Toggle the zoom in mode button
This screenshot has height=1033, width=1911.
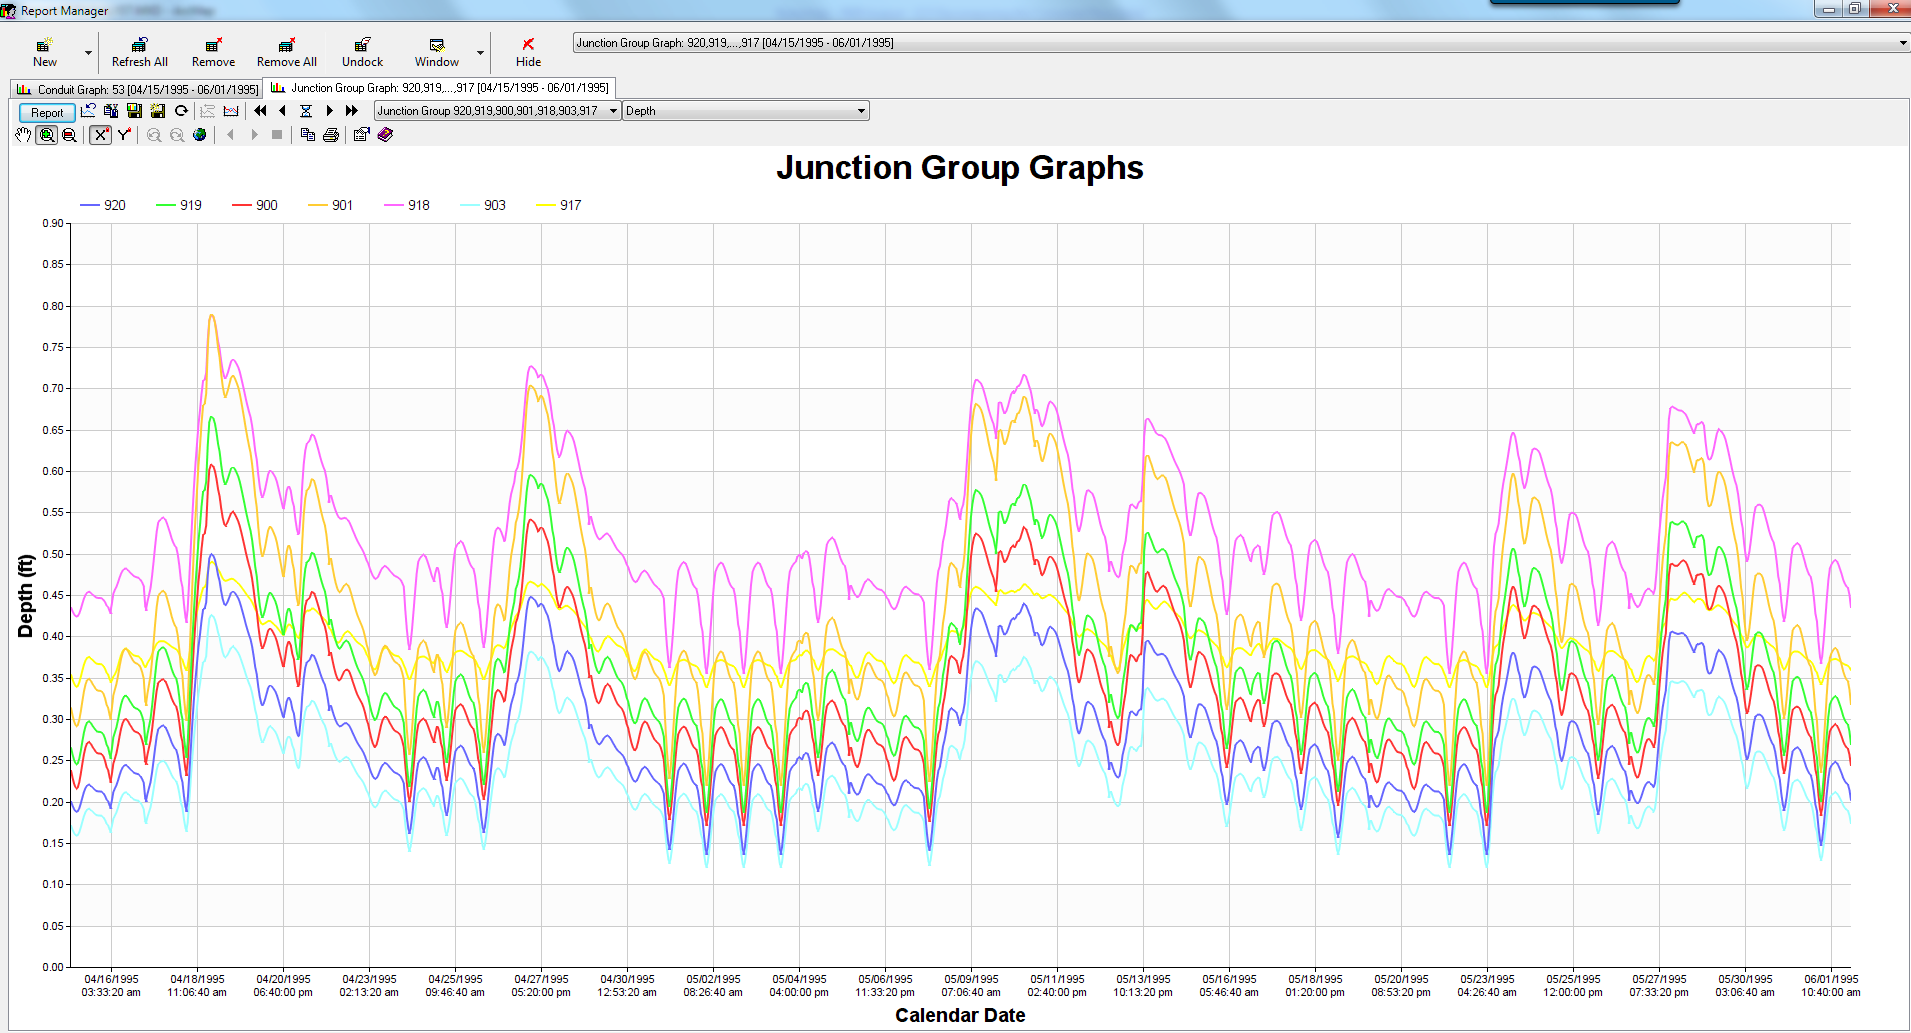click(46, 135)
